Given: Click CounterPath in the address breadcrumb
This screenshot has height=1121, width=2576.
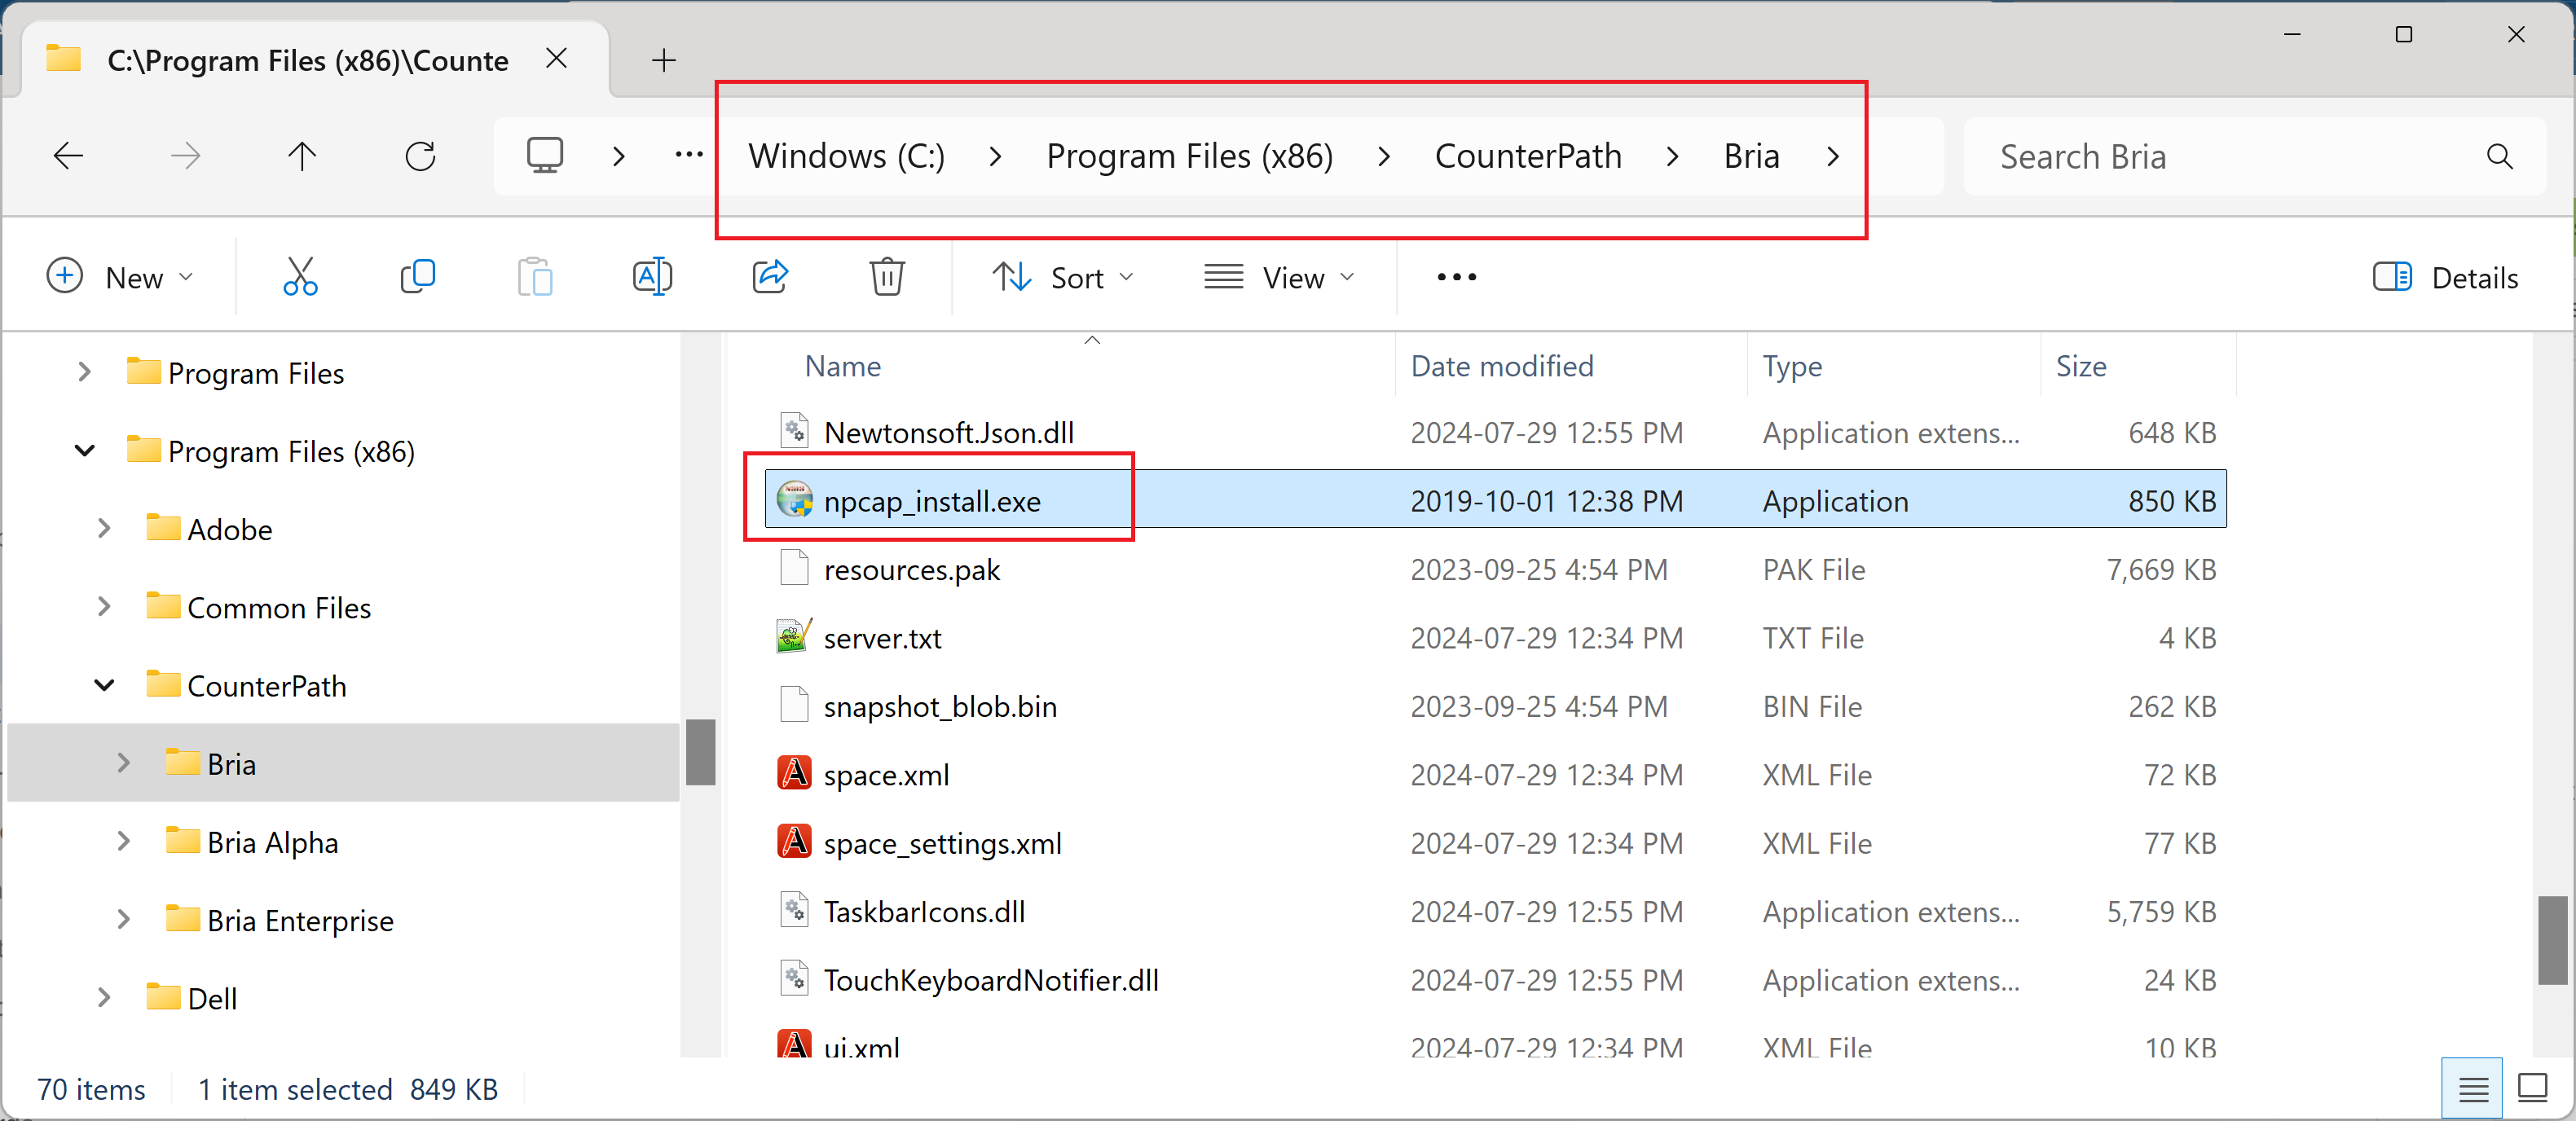Looking at the screenshot, I should 1527,156.
